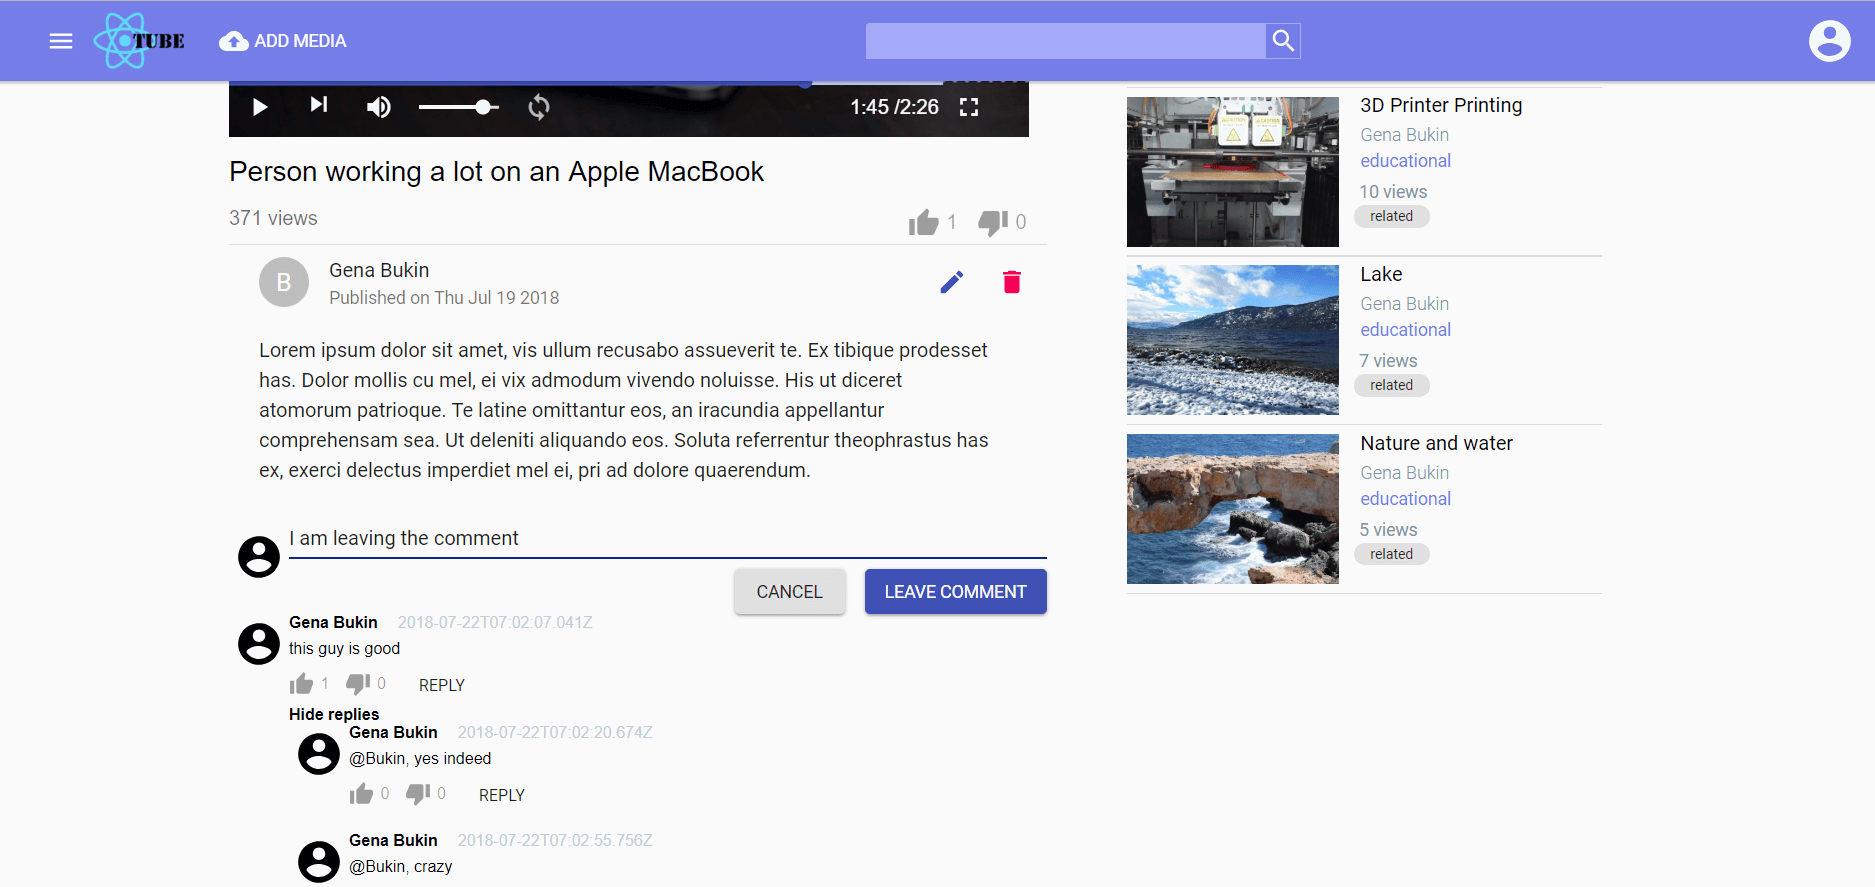Click the ADD MEDIA upload button
This screenshot has width=1875, height=887.
[283, 41]
